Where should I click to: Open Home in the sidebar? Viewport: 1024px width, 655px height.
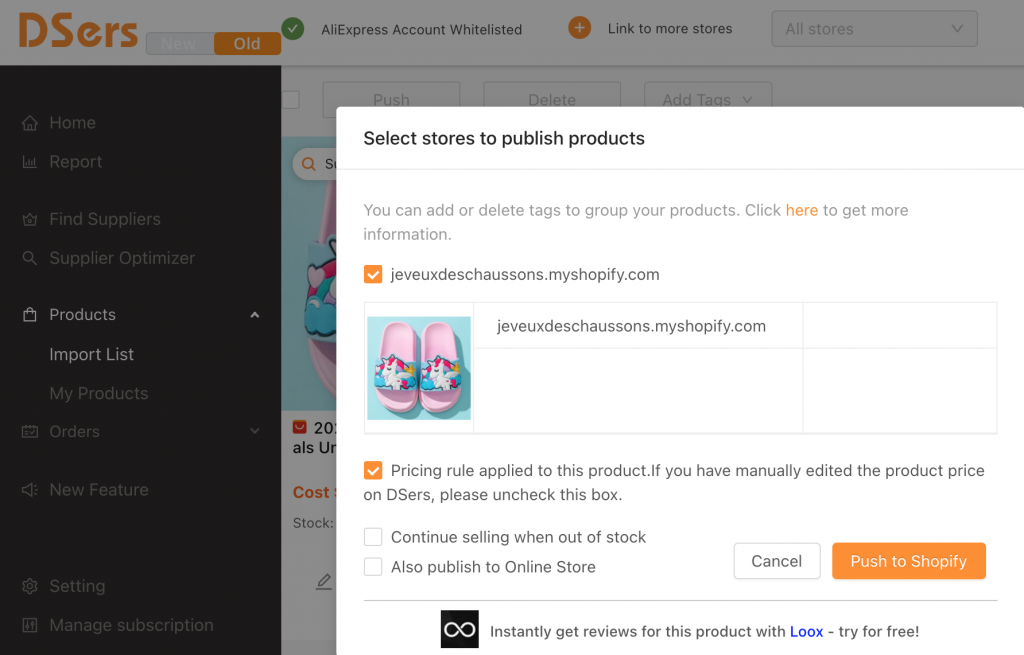72,123
